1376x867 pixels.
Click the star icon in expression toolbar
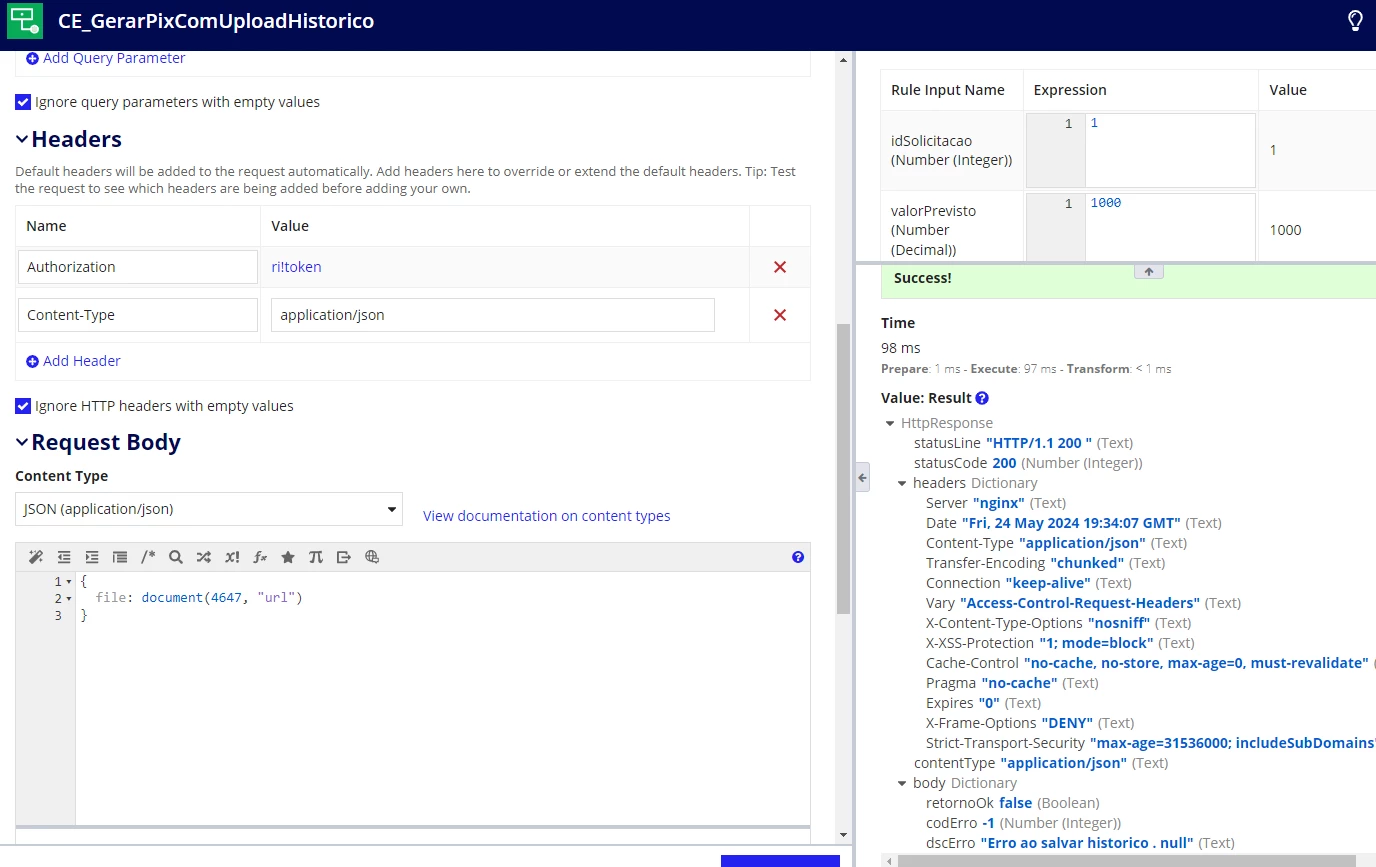pos(288,557)
